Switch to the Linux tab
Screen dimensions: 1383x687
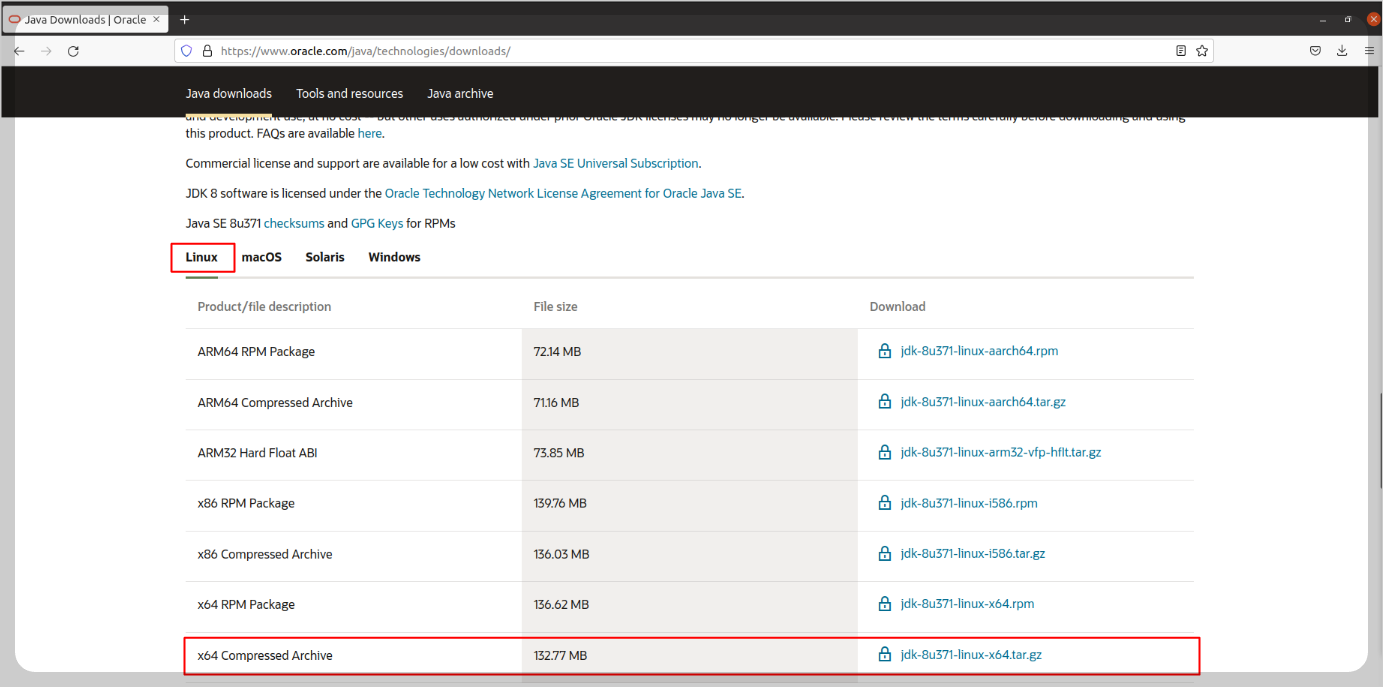point(202,257)
